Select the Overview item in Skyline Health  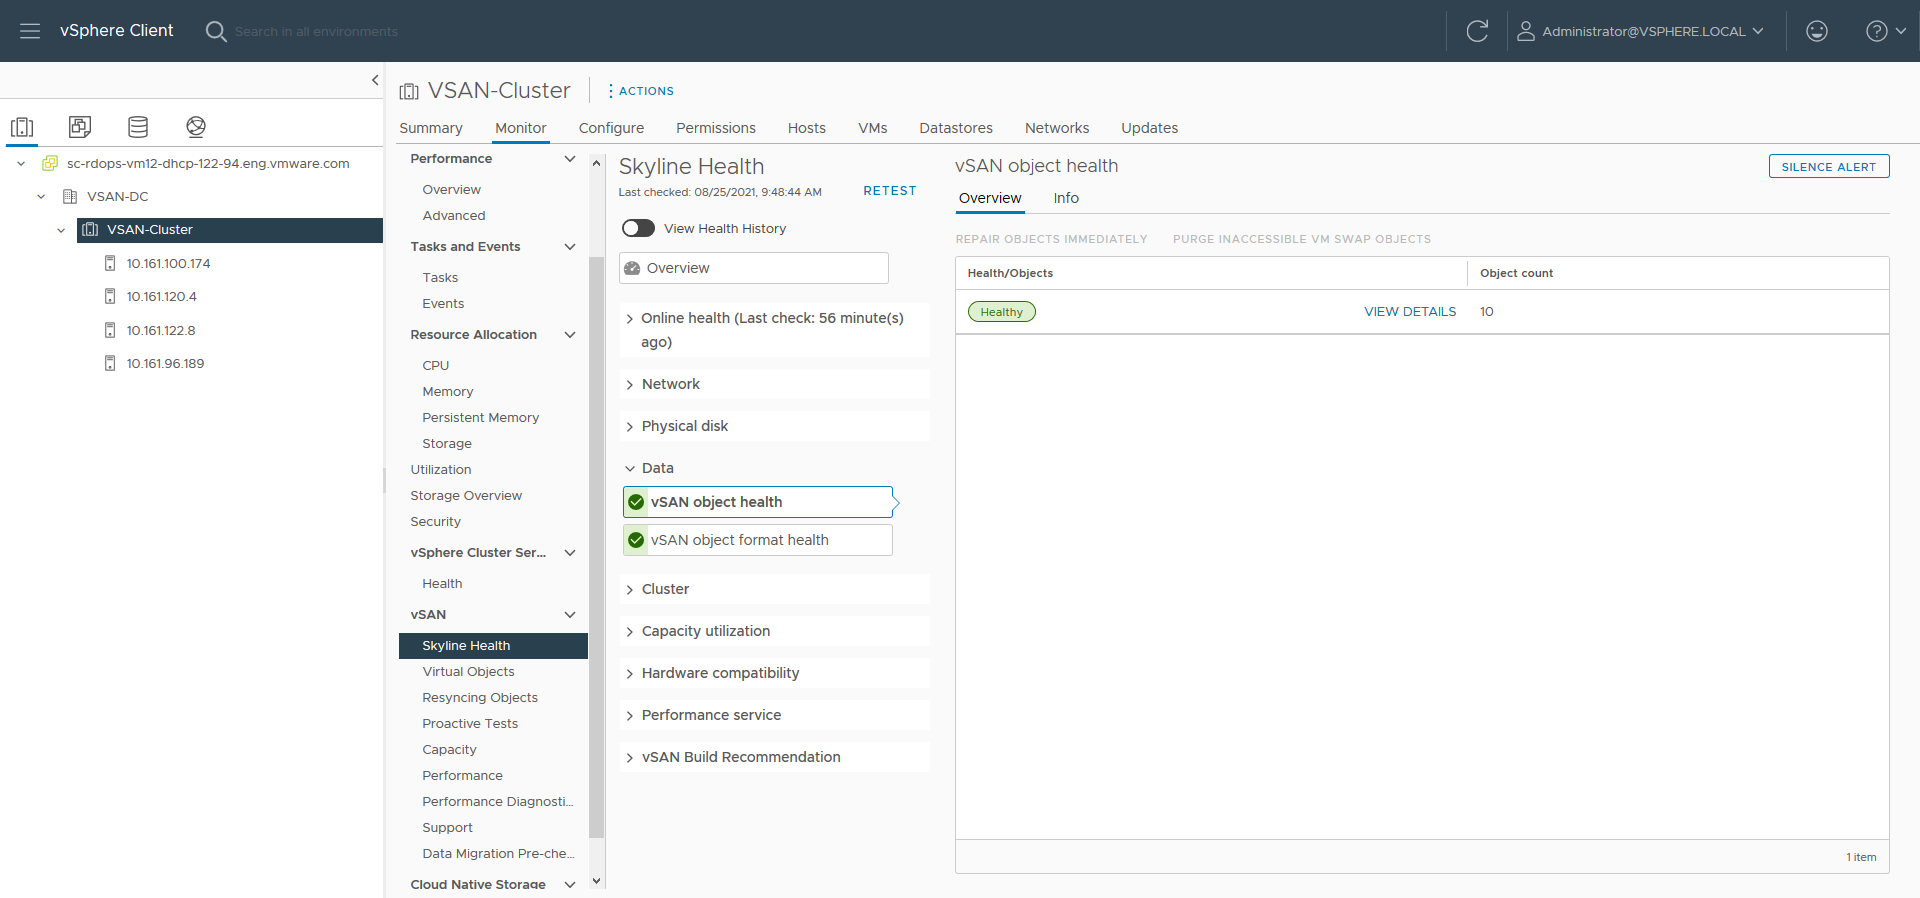coord(754,268)
